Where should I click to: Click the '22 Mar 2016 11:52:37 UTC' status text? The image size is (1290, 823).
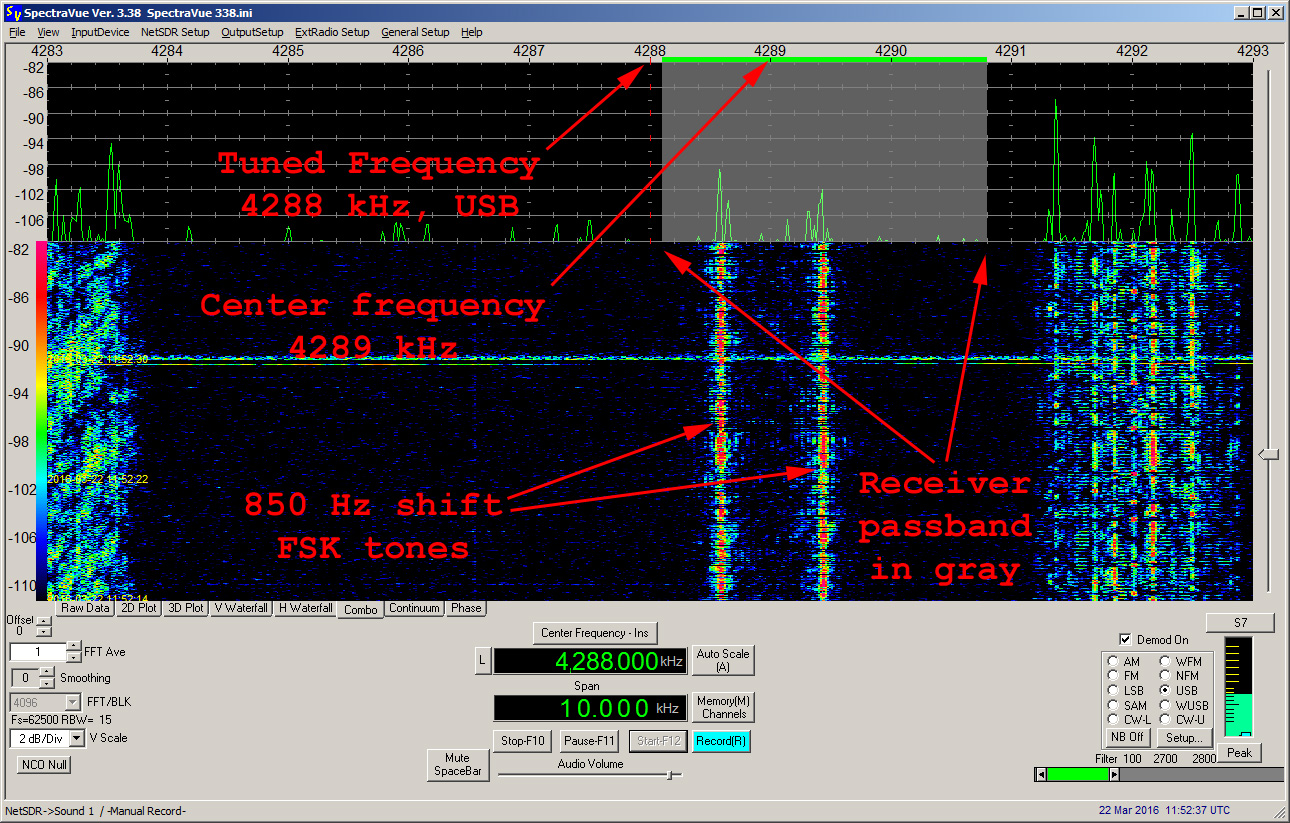[1164, 810]
